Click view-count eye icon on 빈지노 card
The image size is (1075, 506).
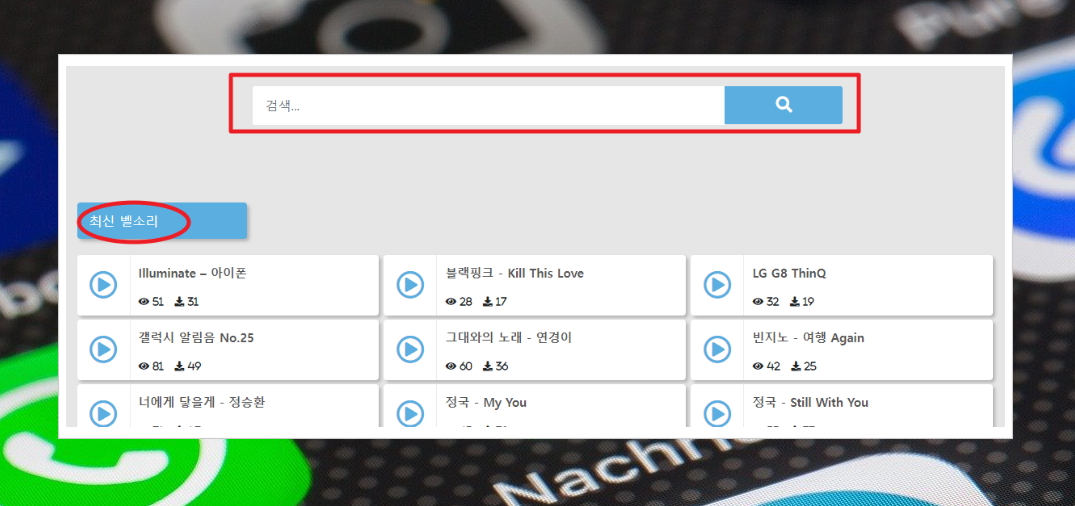pyautogui.click(x=758, y=366)
